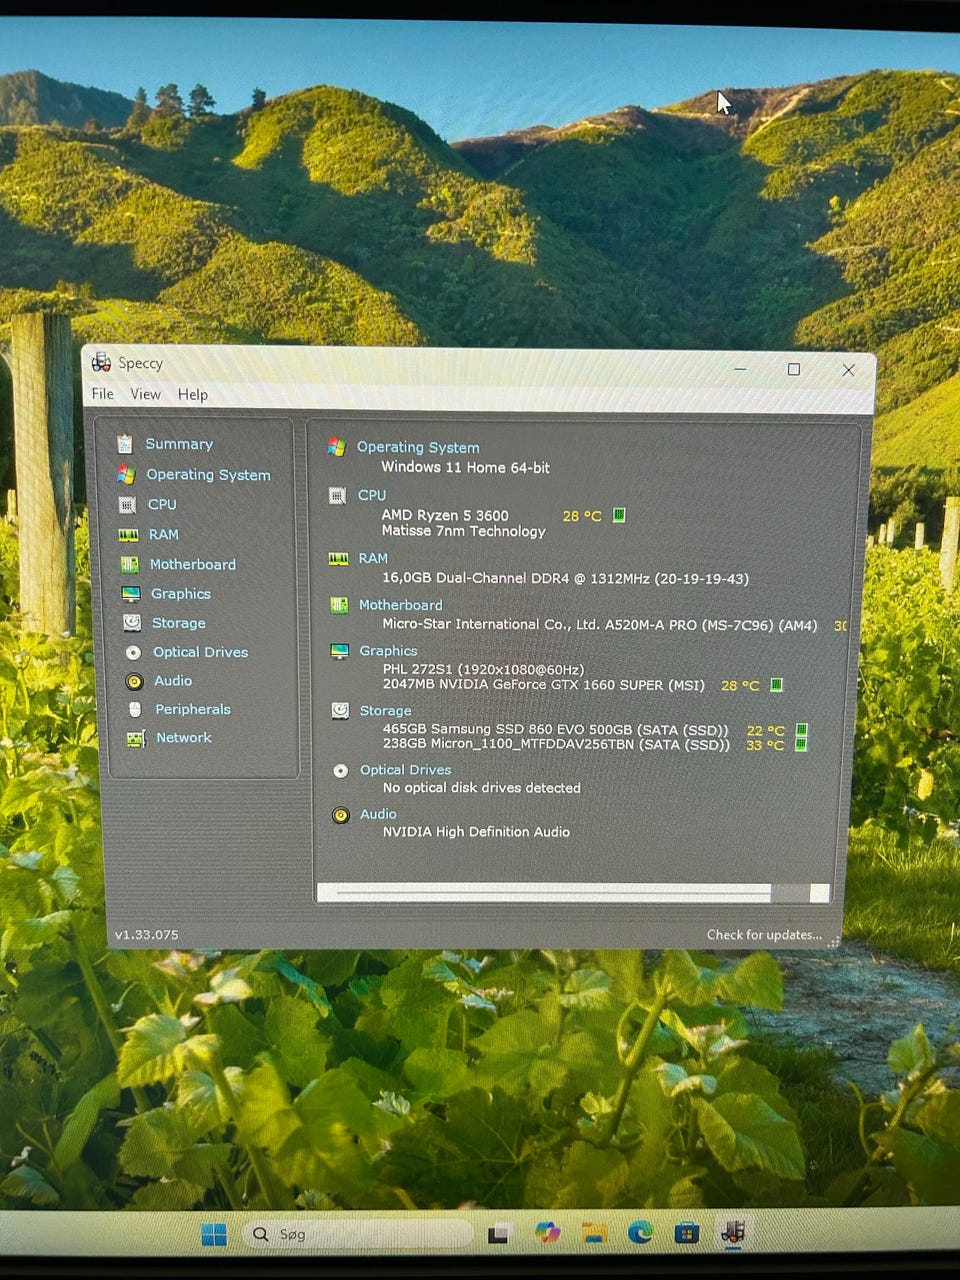Select Network in the sidebar
The image size is (960, 1280).
coord(183,737)
